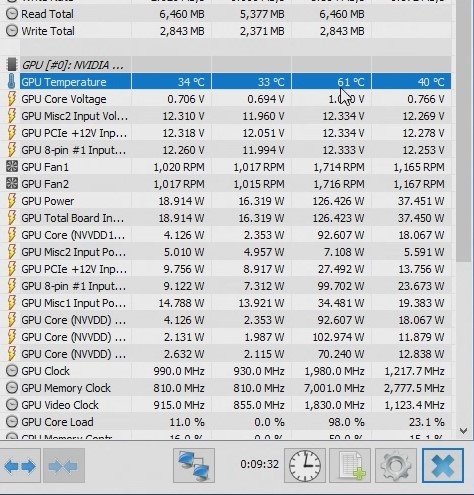The height and width of the screenshot is (495, 474).
Task: Click the 98.0 % maximum core load value
Action: pos(346,422)
